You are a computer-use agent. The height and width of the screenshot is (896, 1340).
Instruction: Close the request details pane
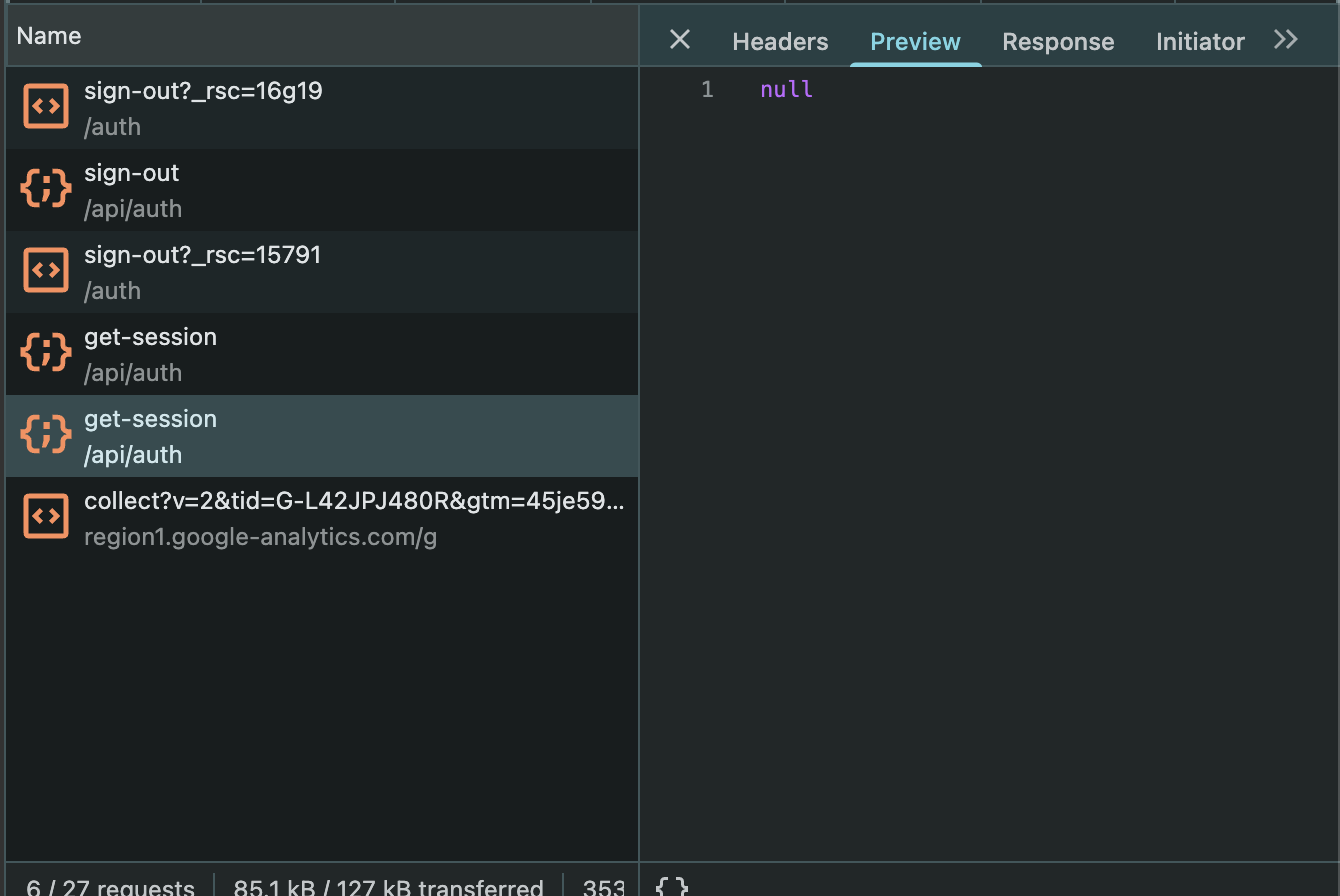click(x=680, y=40)
